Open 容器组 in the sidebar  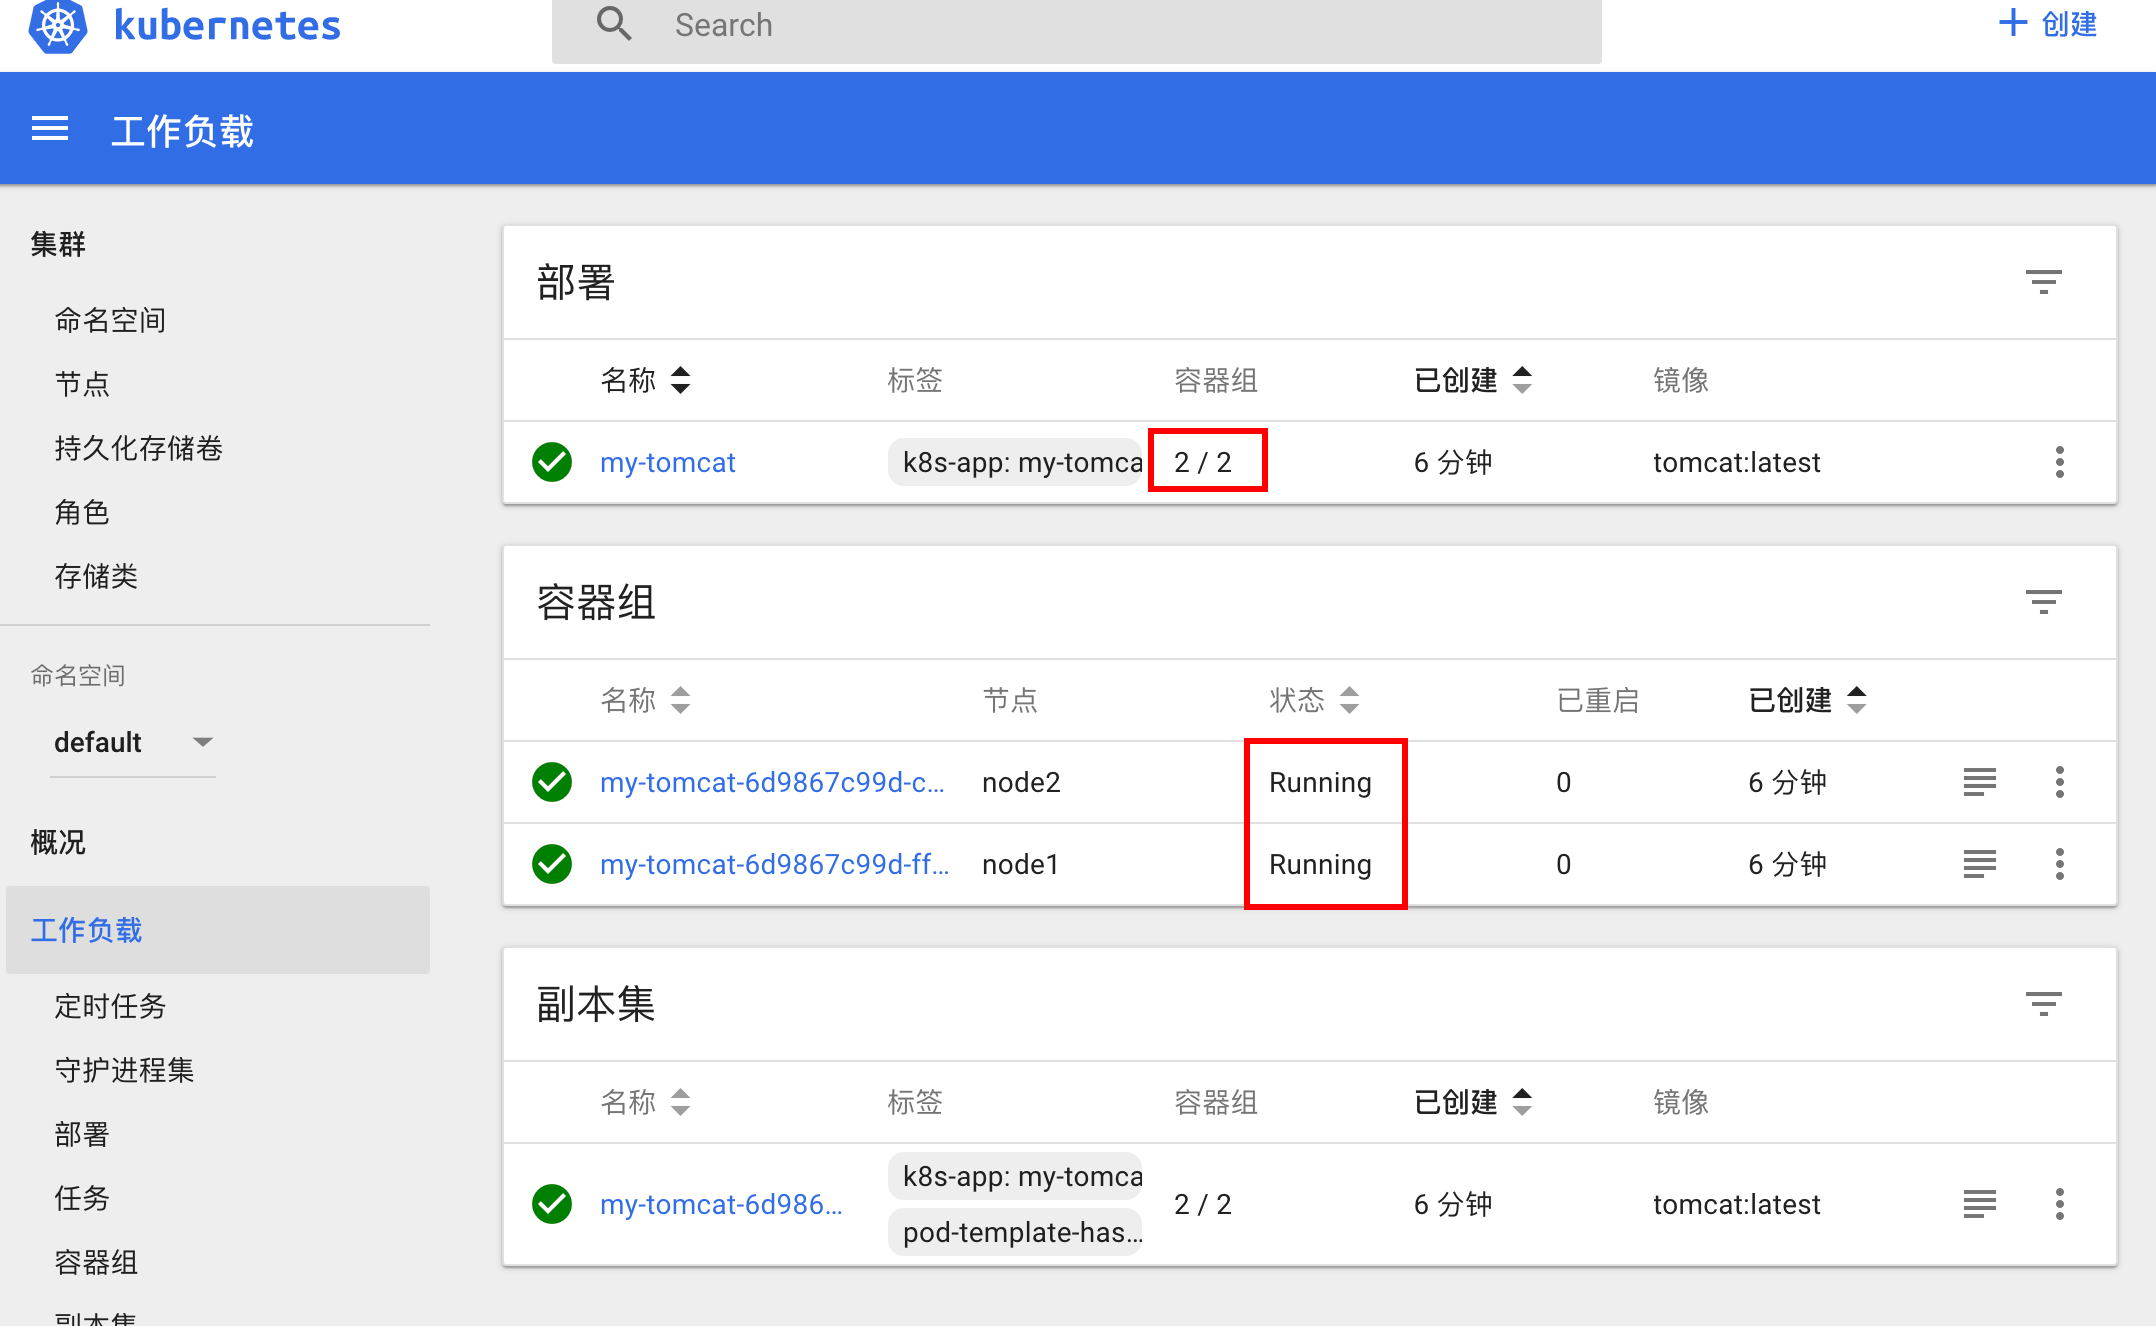(96, 1262)
